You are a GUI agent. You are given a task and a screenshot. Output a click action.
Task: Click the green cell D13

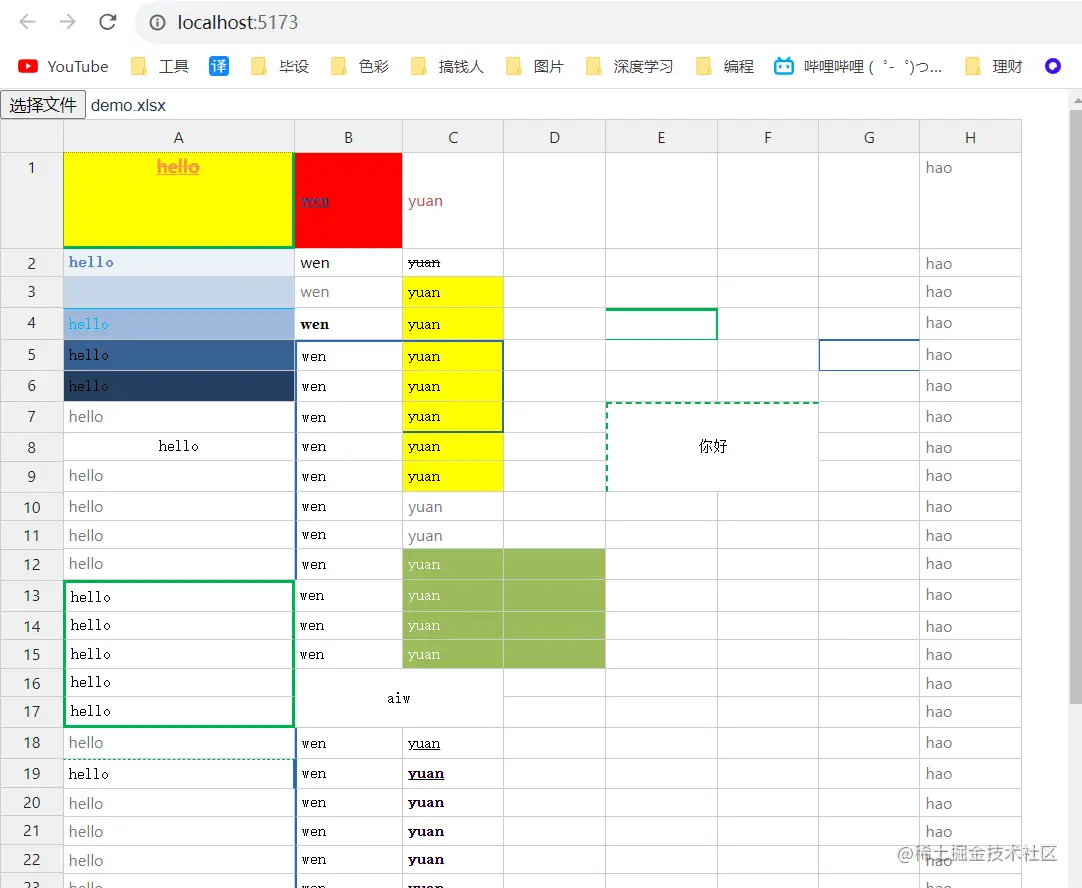[x=554, y=595]
